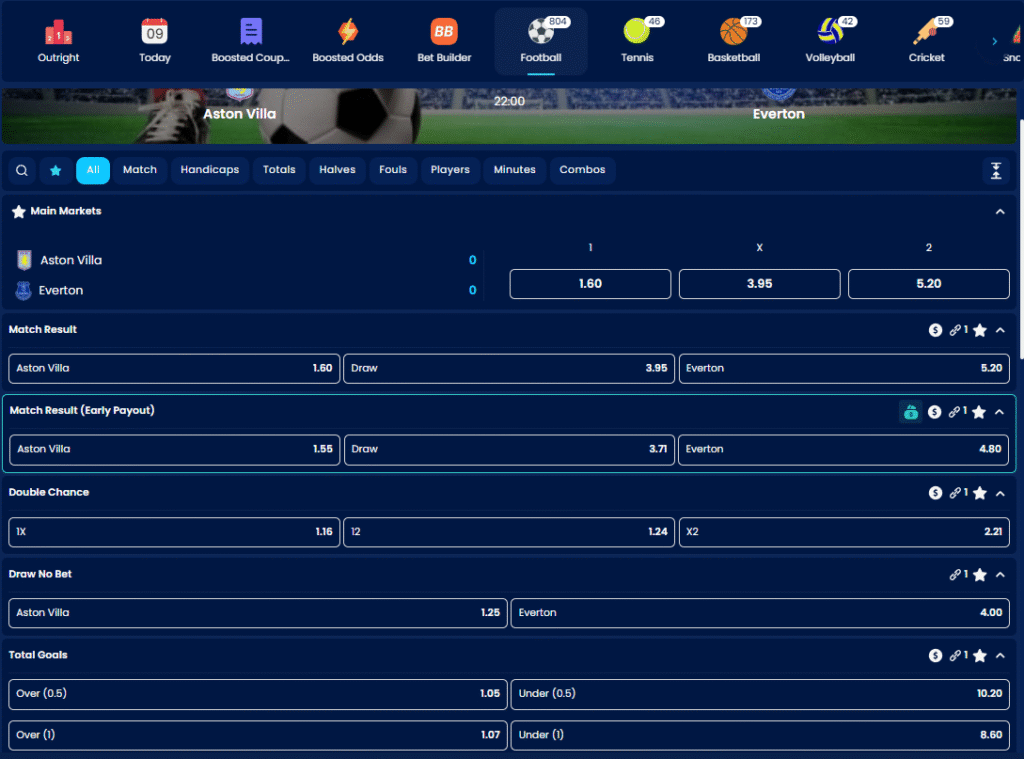
Task: Collapse the Main Markets section
Action: [x=1000, y=212]
